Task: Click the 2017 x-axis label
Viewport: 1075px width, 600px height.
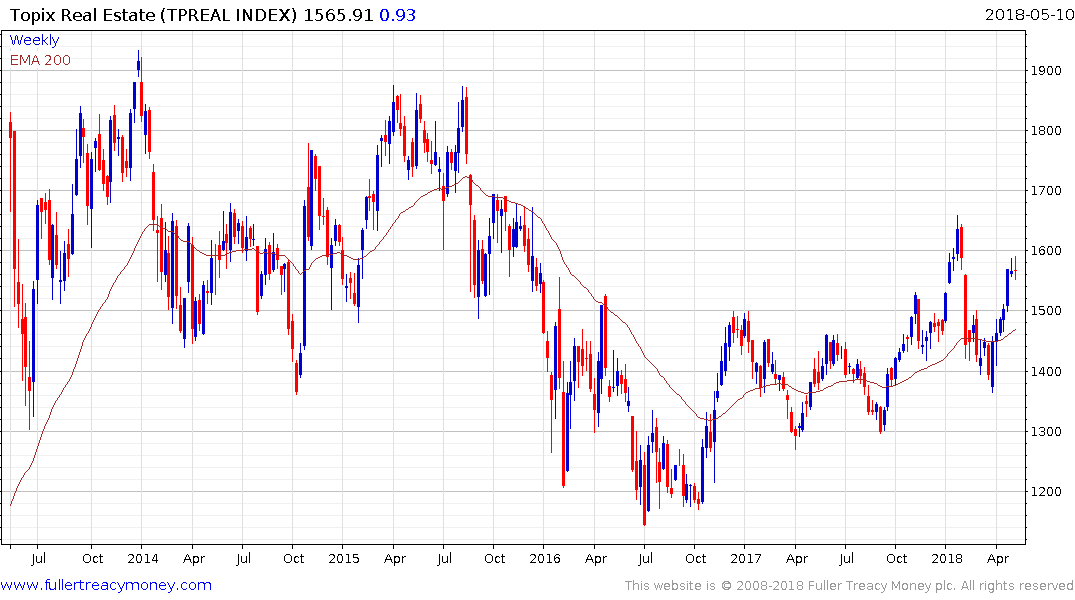Action: pyautogui.click(x=746, y=558)
